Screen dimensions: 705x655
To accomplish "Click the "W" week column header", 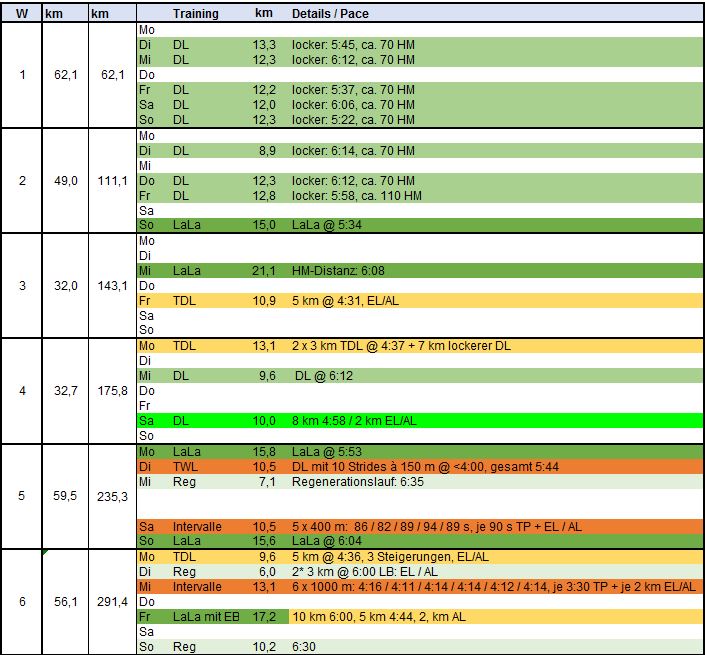I will pos(21,15).
